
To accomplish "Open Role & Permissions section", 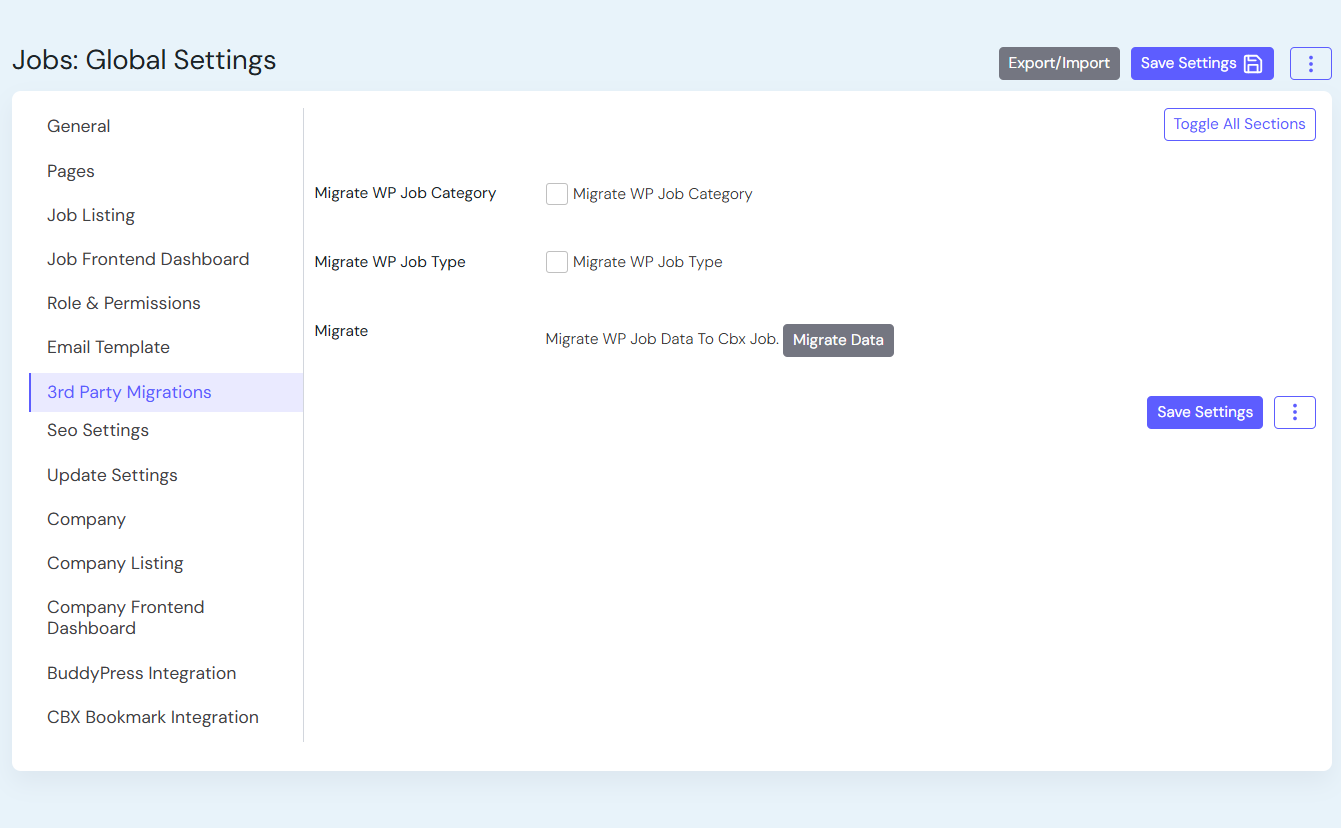I will click(x=124, y=303).
